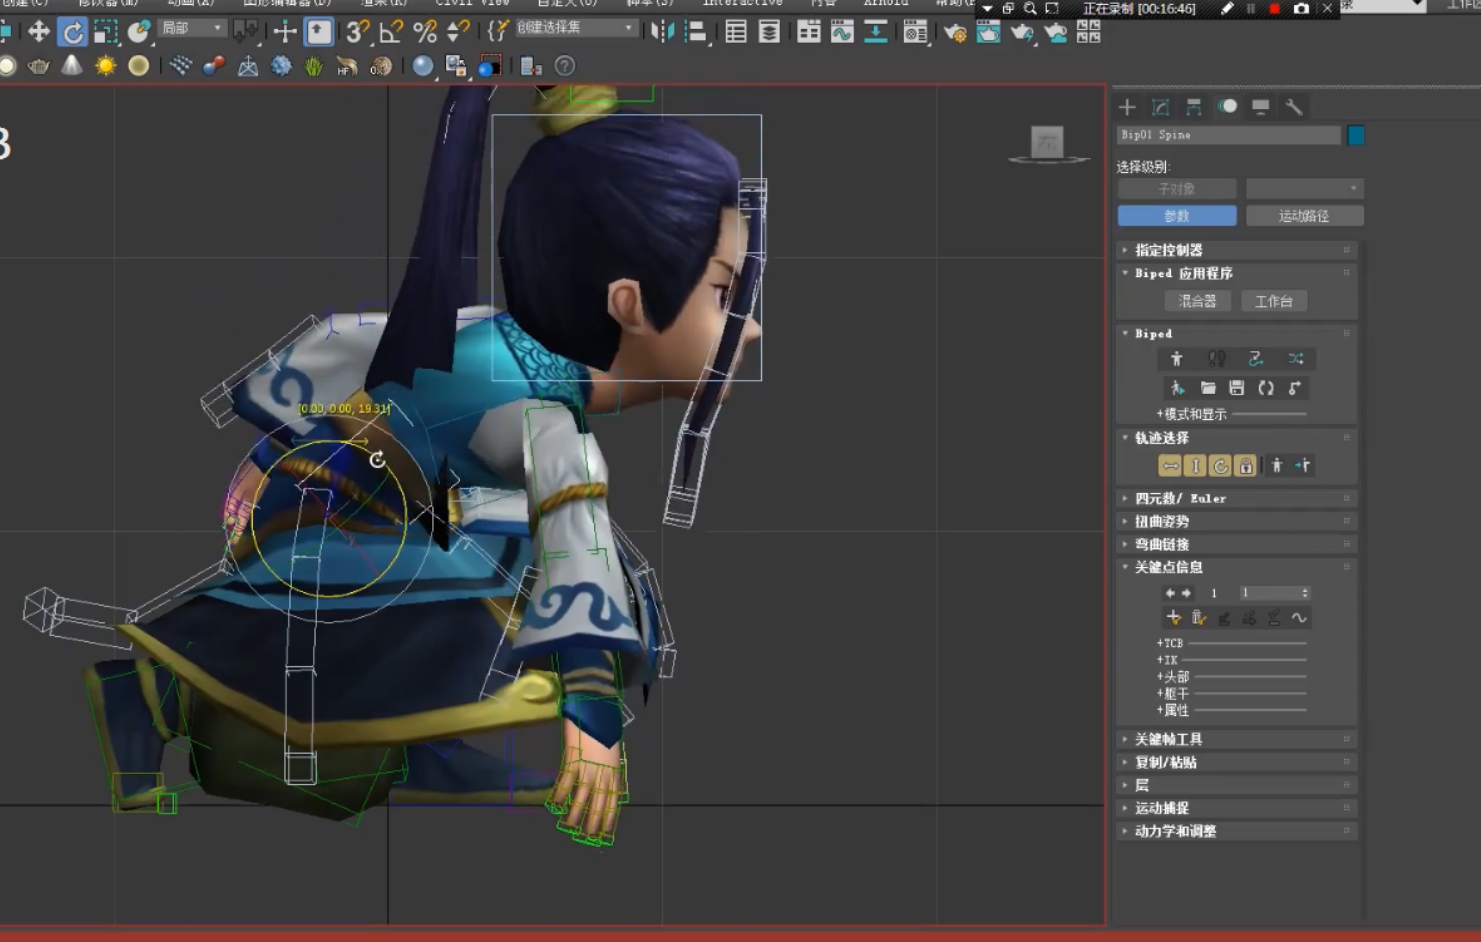The image size is (1481, 942).
Task: Open the Layer Explorer toolbar icon
Action: point(769,32)
